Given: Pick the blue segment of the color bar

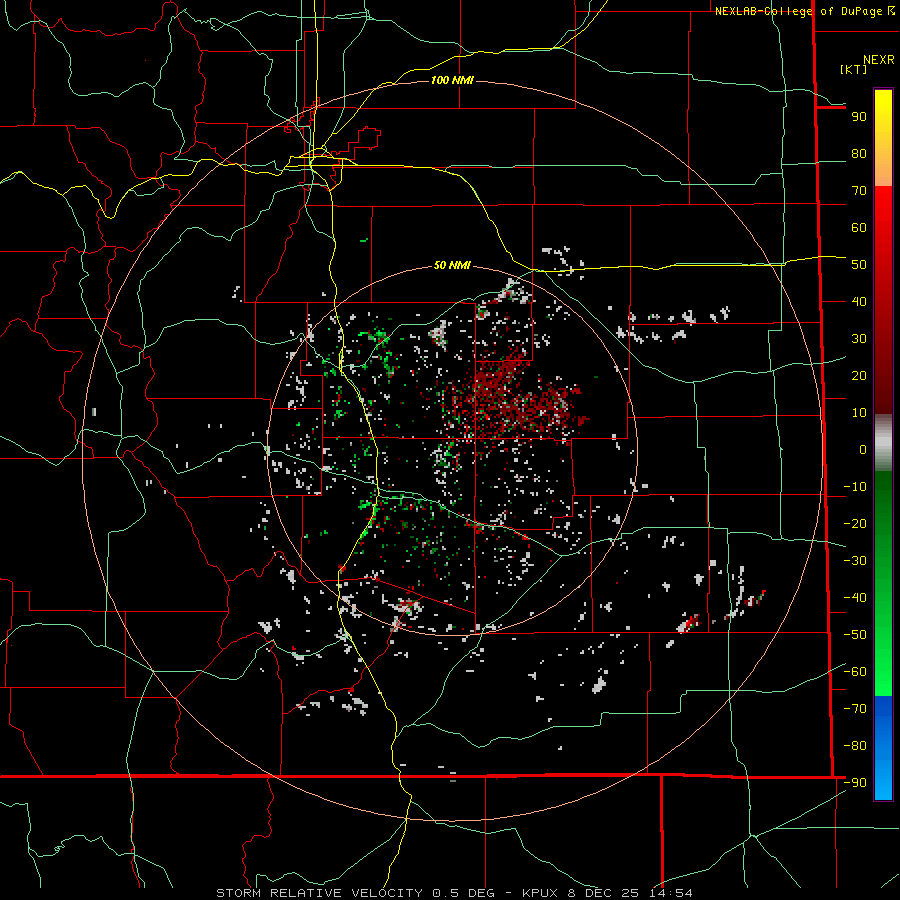Looking at the screenshot, I should click(883, 748).
